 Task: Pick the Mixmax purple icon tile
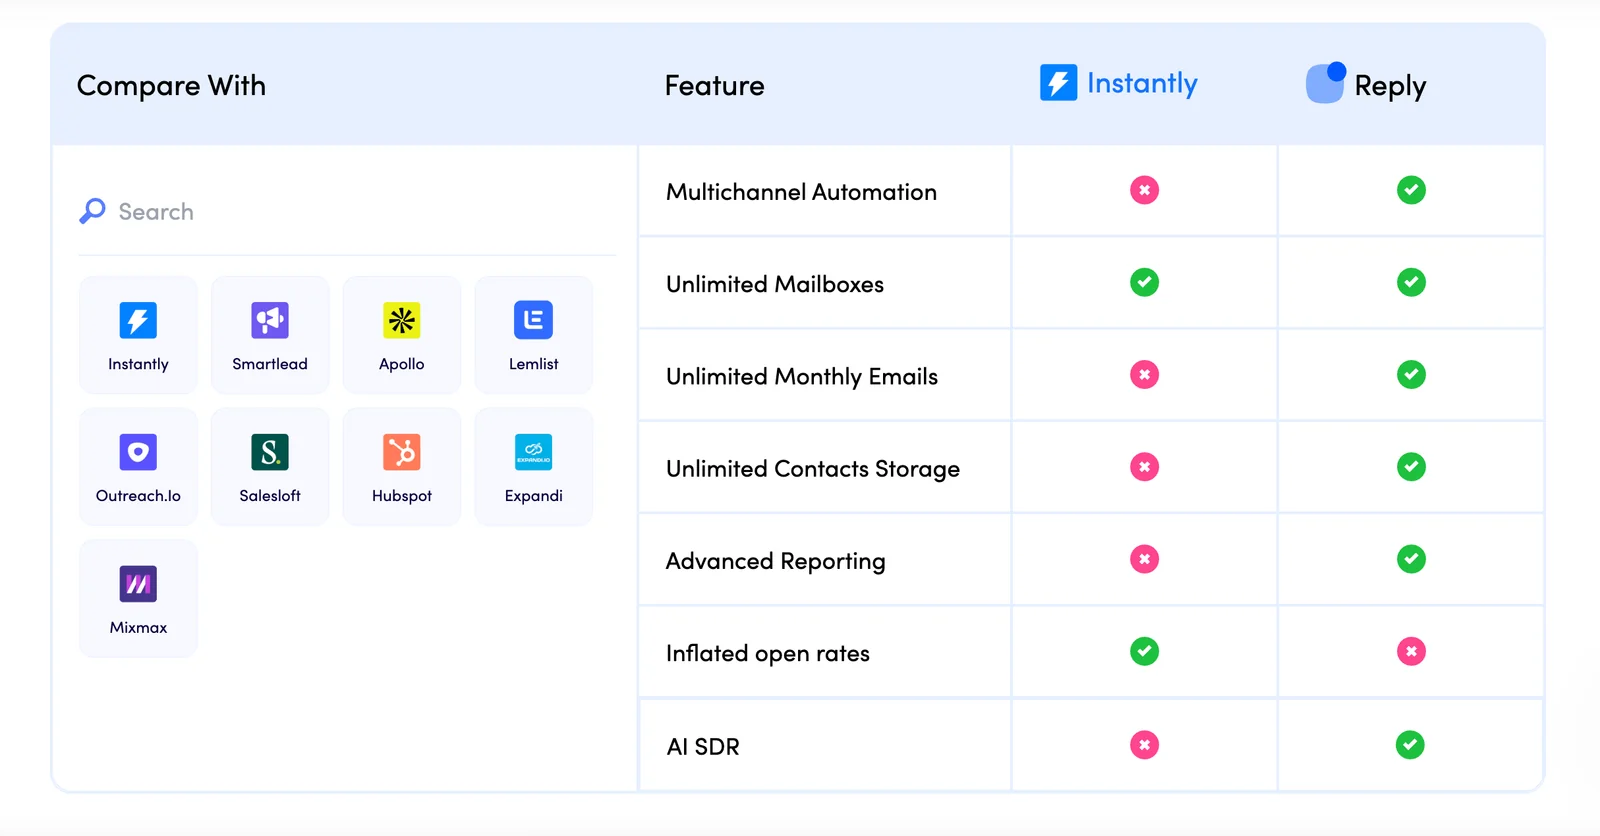138,585
